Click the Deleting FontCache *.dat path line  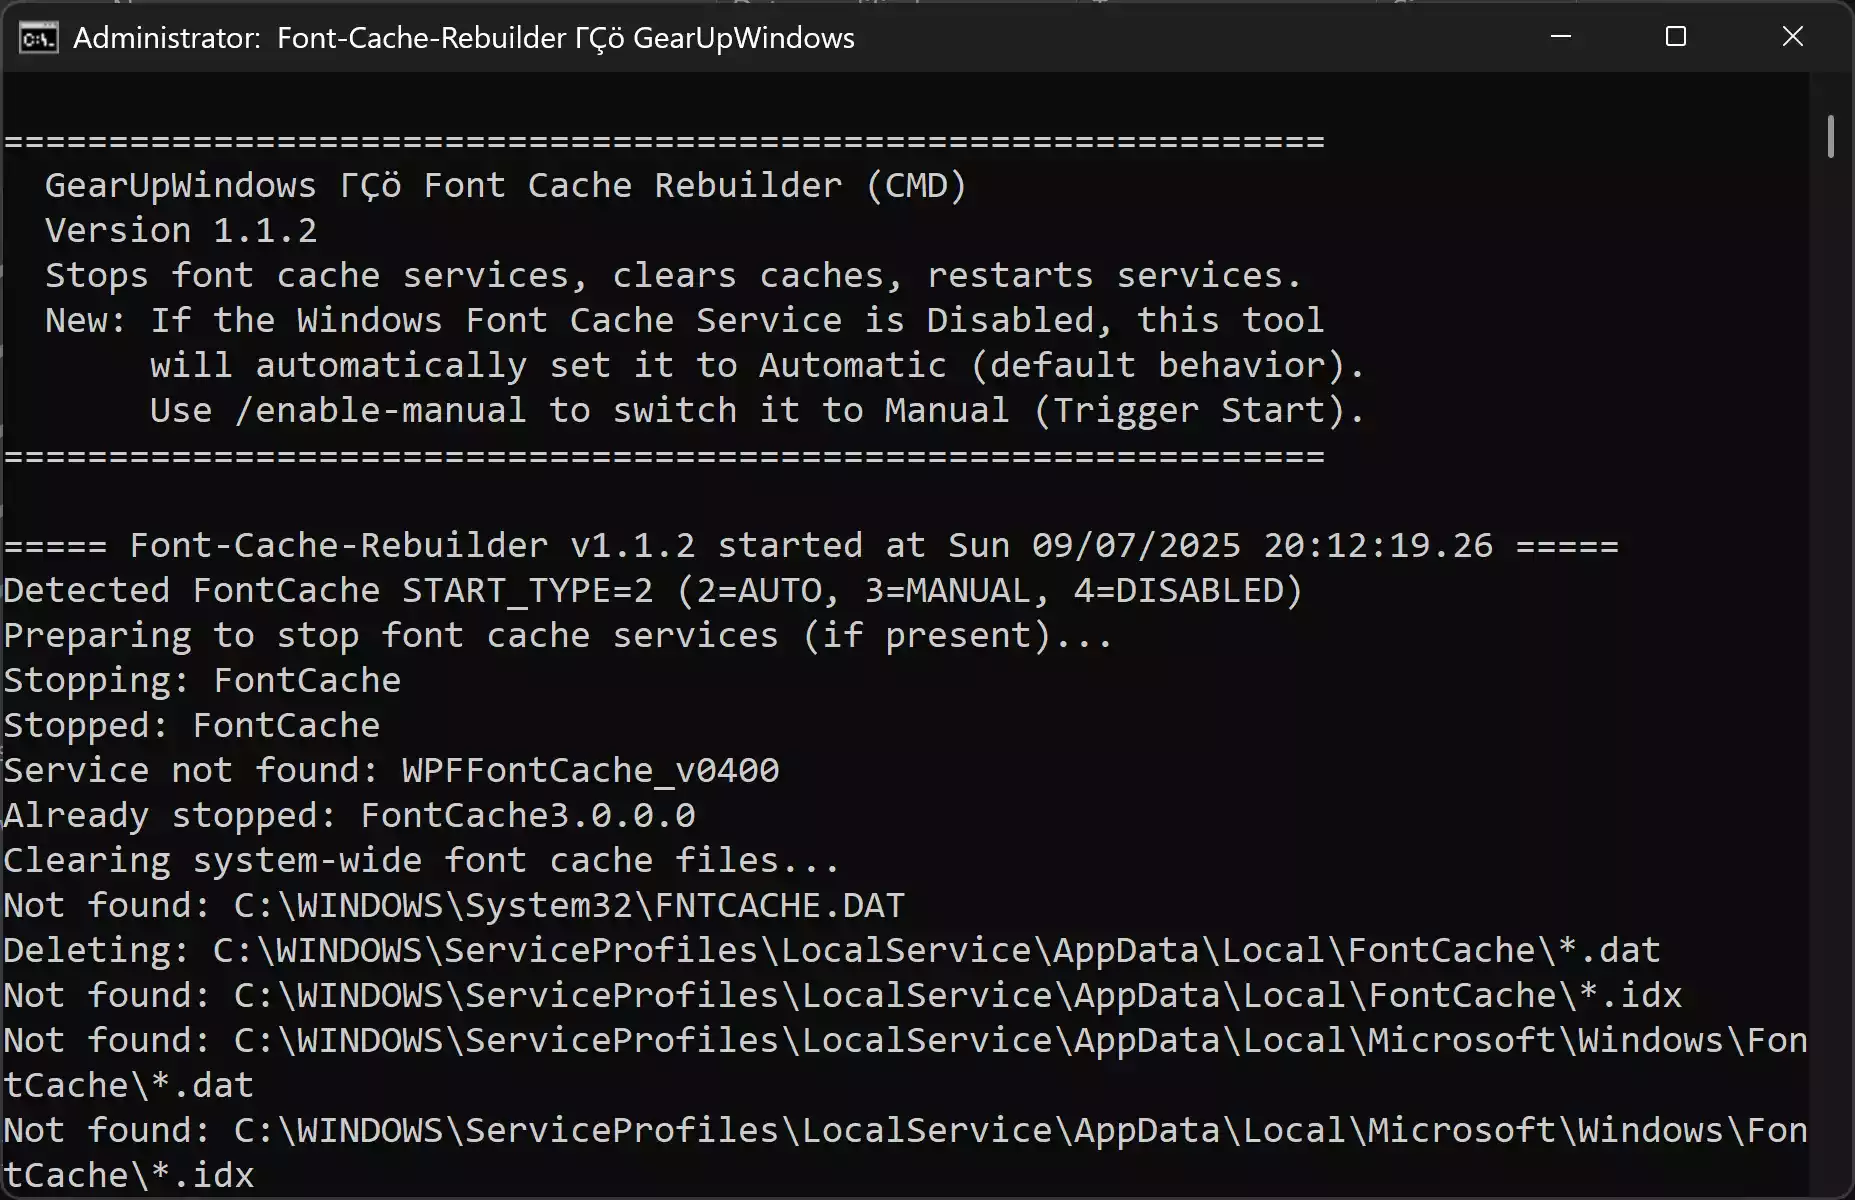pos(830,949)
